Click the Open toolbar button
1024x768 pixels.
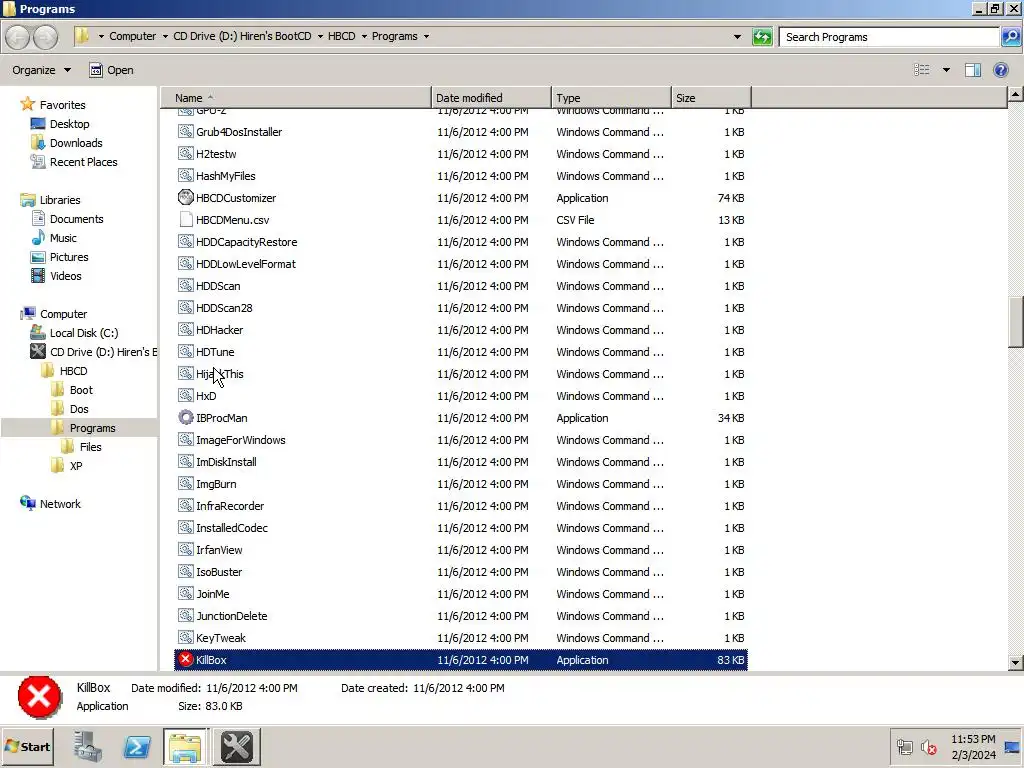(x=112, y=70)
